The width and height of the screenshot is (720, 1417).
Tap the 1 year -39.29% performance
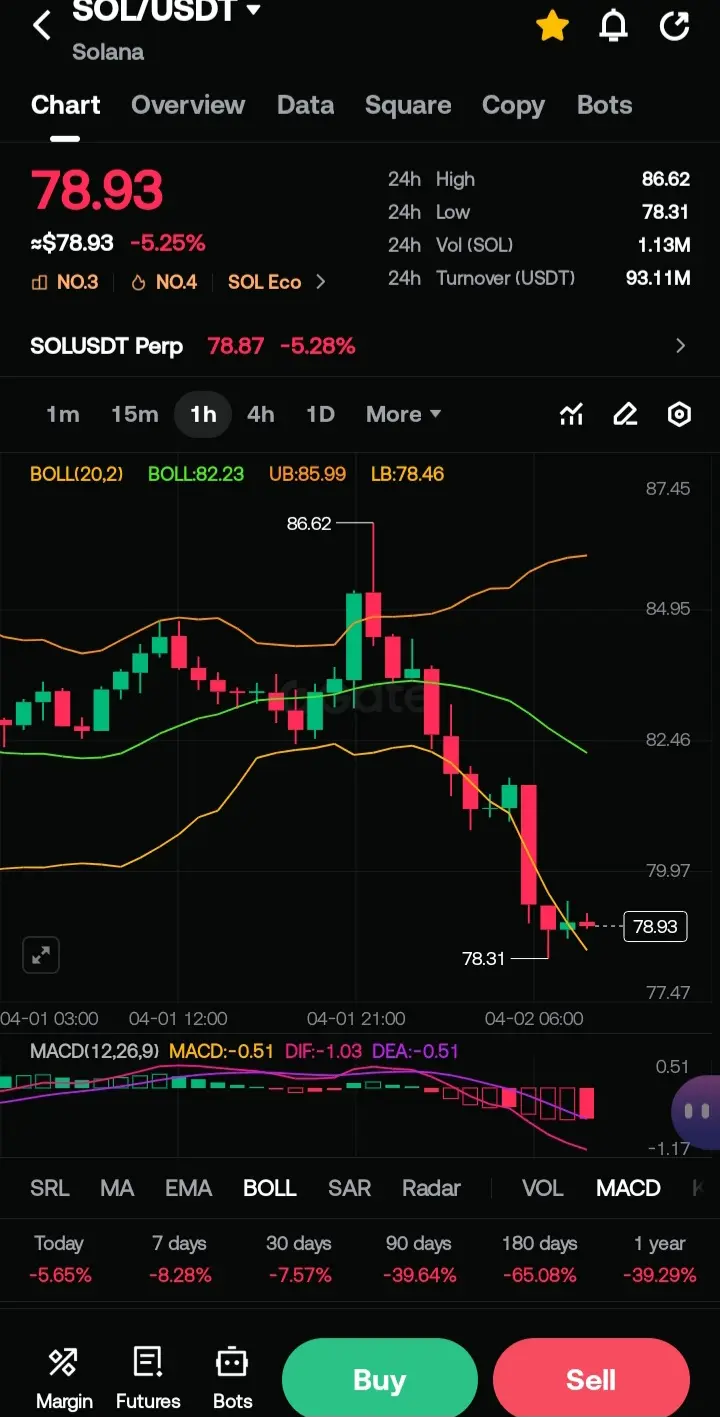[660, 1259]
